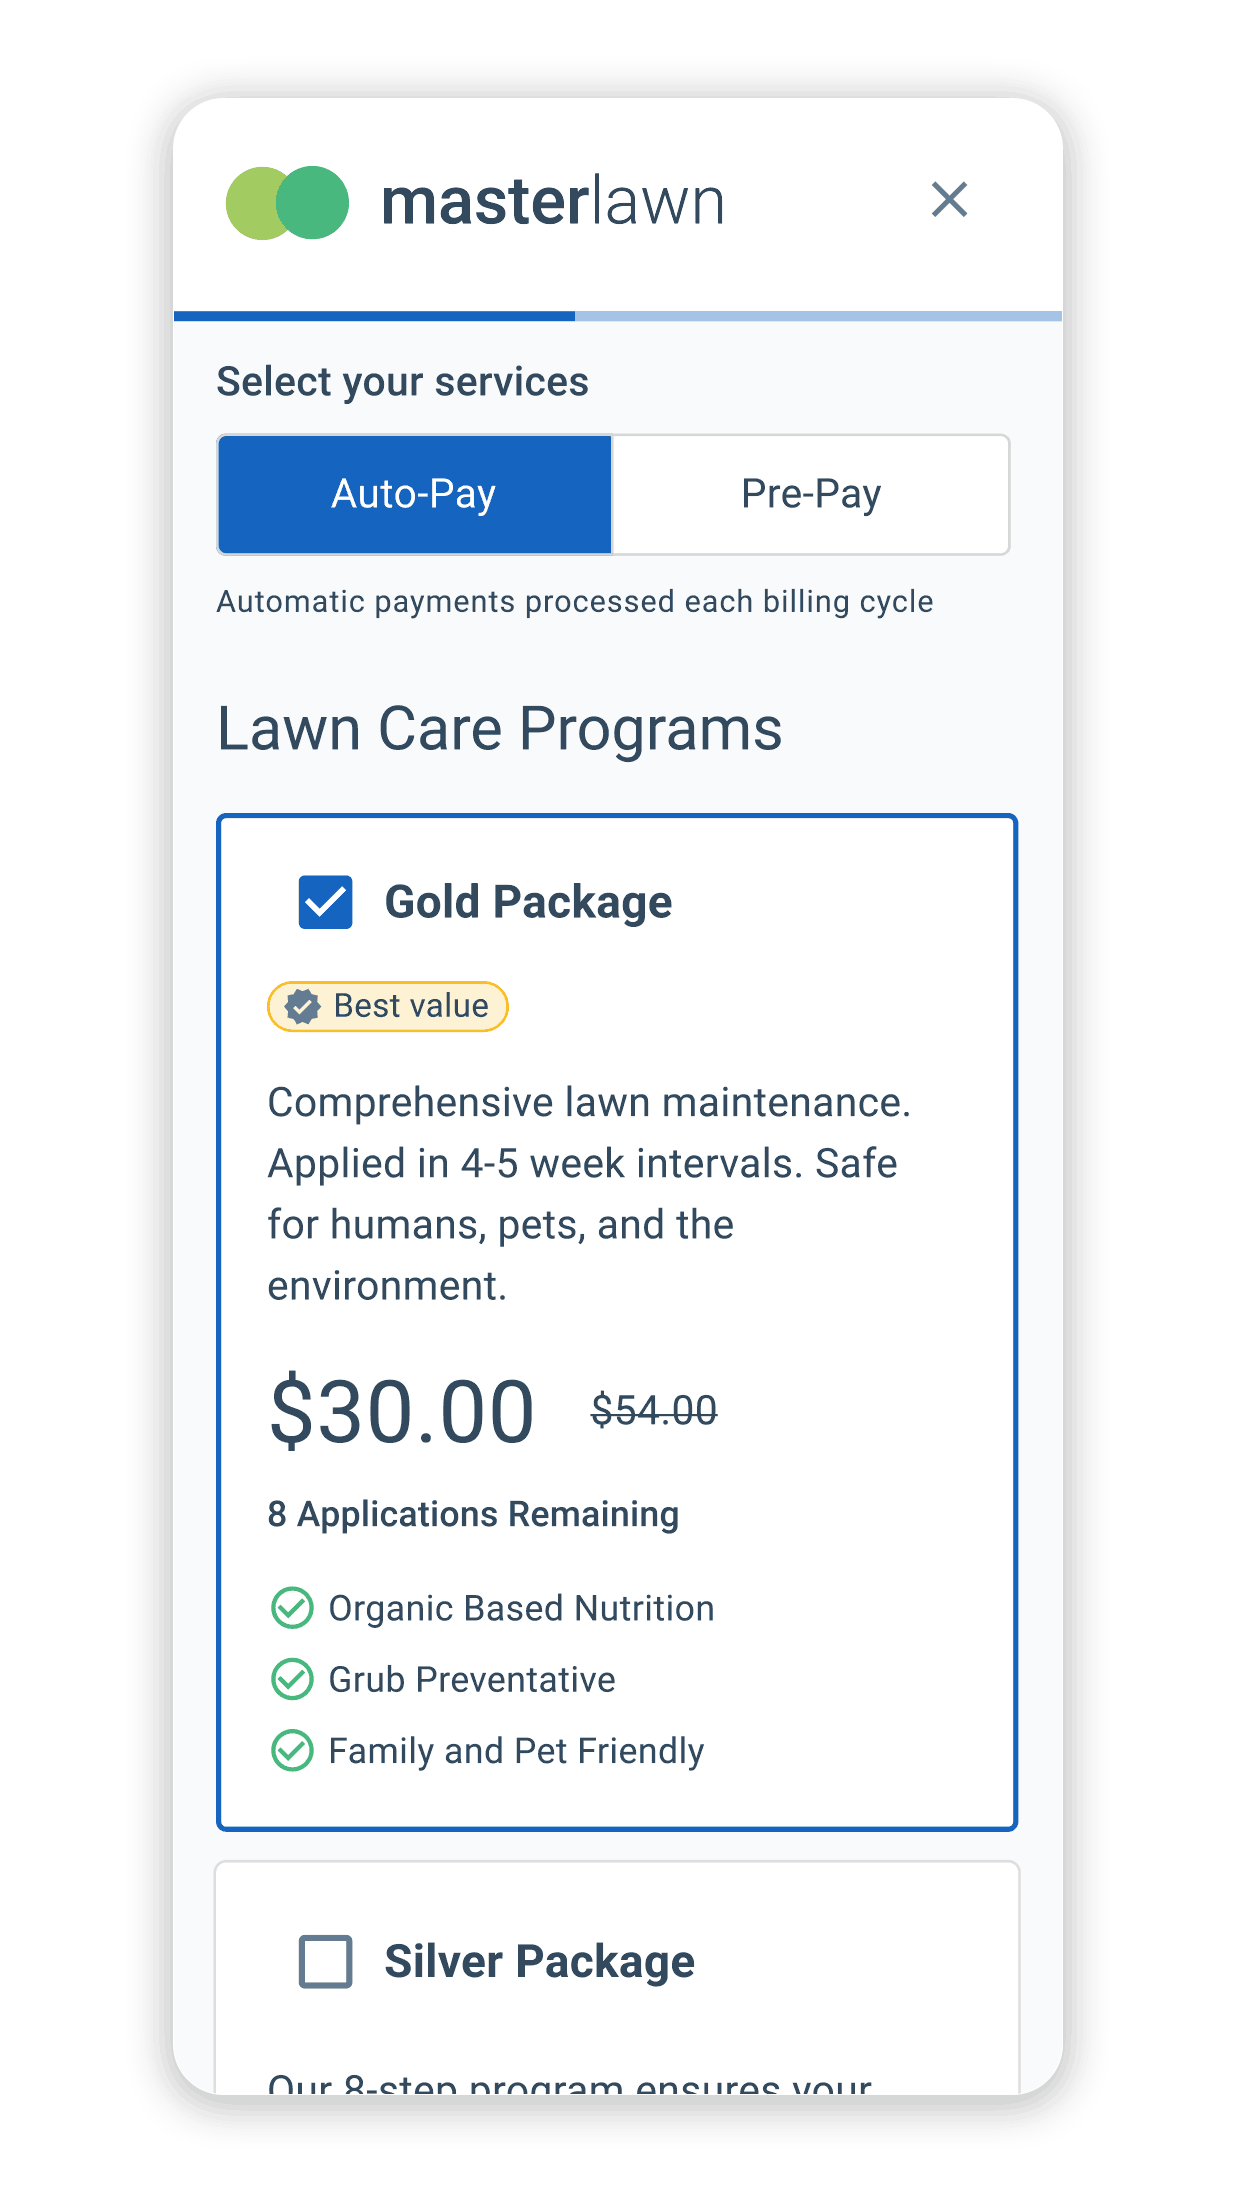The height and width of the screenshot is (2208, 1242).
Task: Click the $30.00 discounted price
Action: [x=402, y=1411]
